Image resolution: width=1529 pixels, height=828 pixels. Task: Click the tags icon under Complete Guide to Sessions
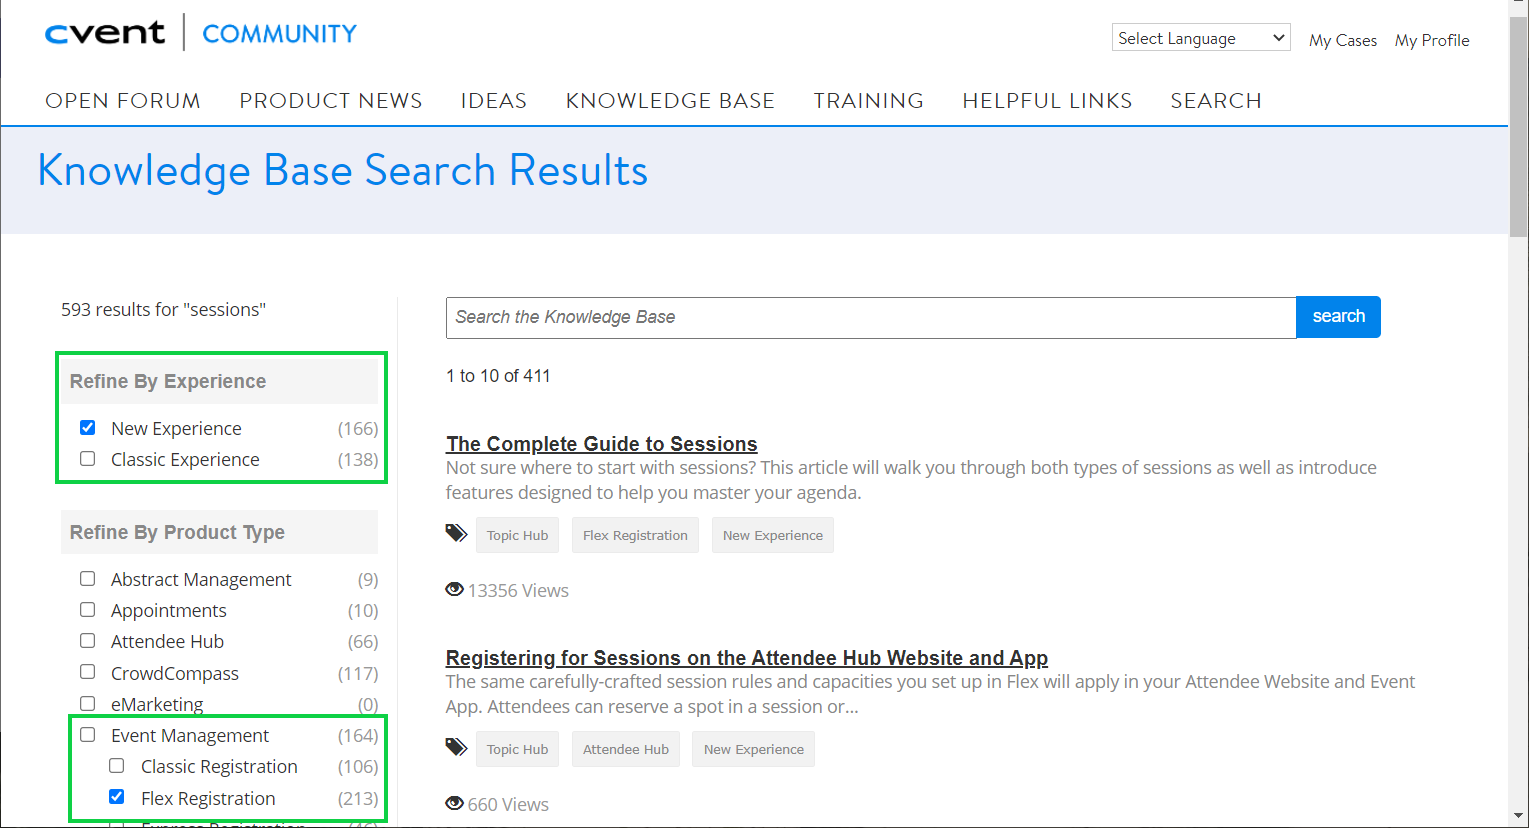(x=456, y=533)
